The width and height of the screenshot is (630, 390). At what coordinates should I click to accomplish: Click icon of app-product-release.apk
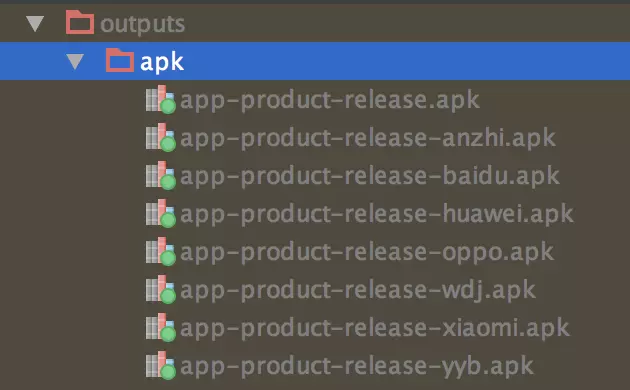tap(161, 99)
